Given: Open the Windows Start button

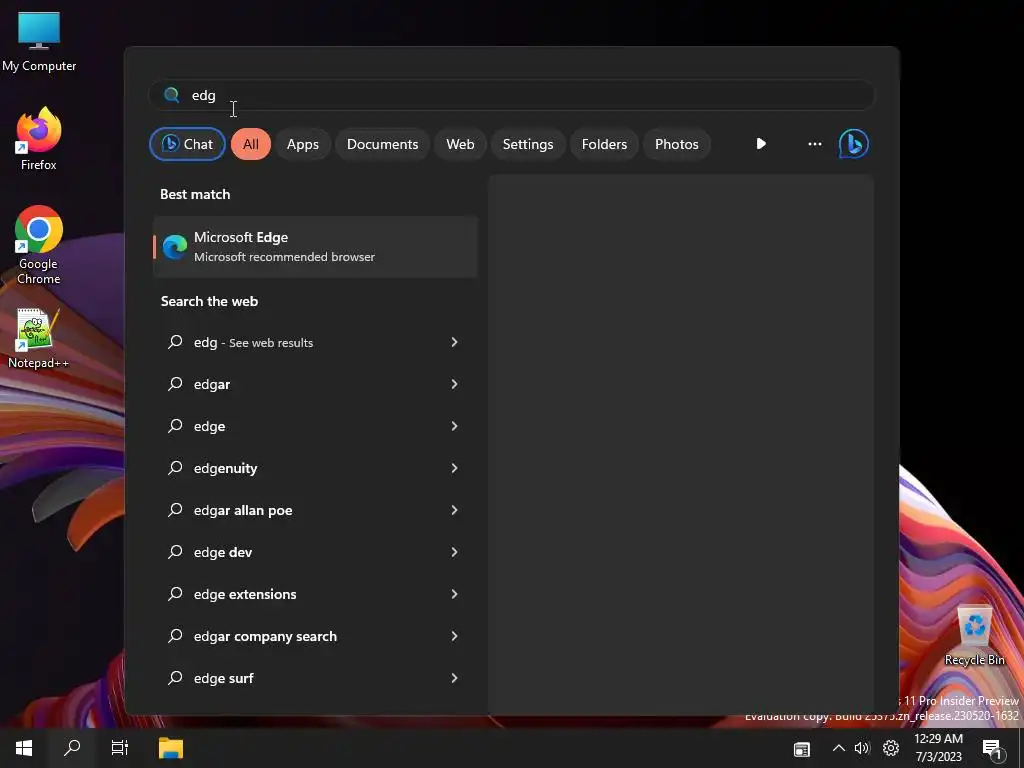Looking at the screenshot, I should coord(24,748).
